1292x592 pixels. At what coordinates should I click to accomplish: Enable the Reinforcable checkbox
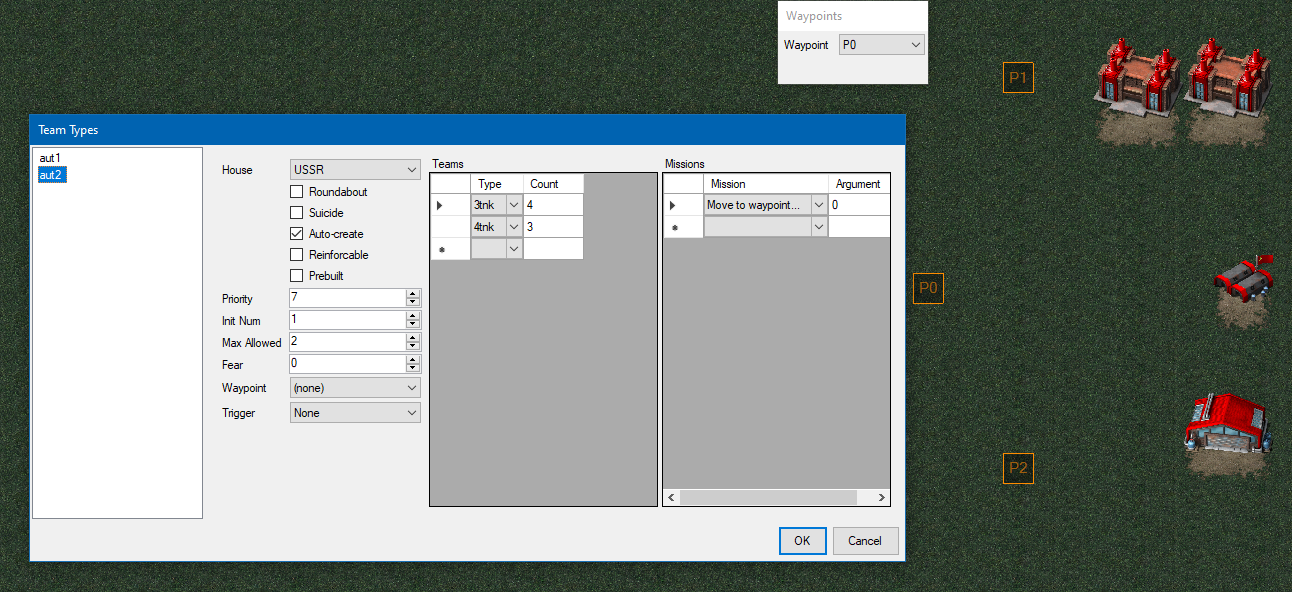296,255
